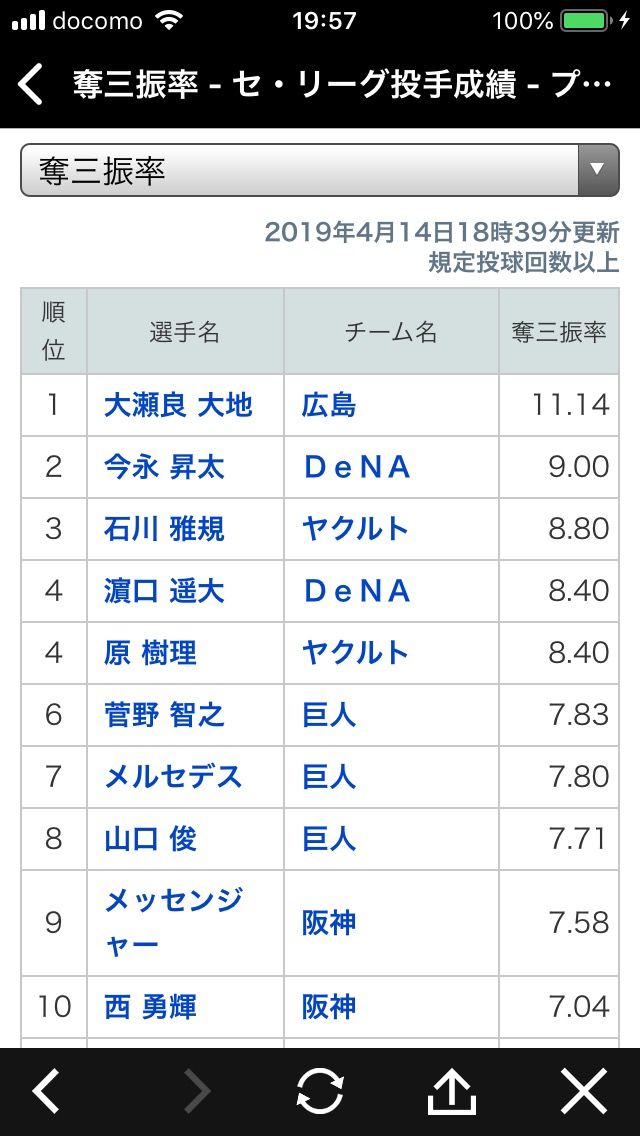640x1136 pixels.
Task: Open the share sheet icon
Action: click(x=452, y=1091)
